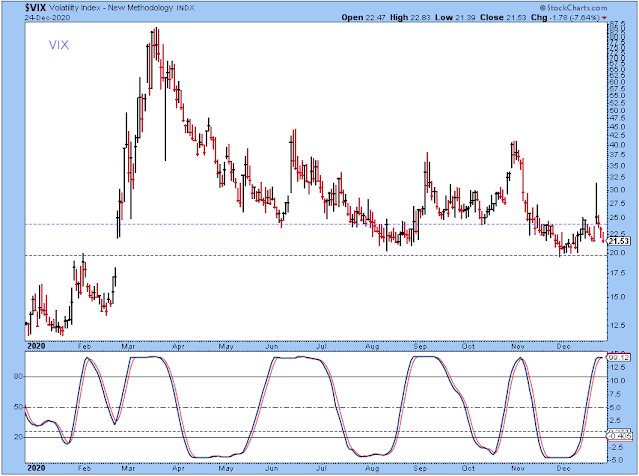
Task: Click the date label 24-Dec-2020
Action: [47, 18]
